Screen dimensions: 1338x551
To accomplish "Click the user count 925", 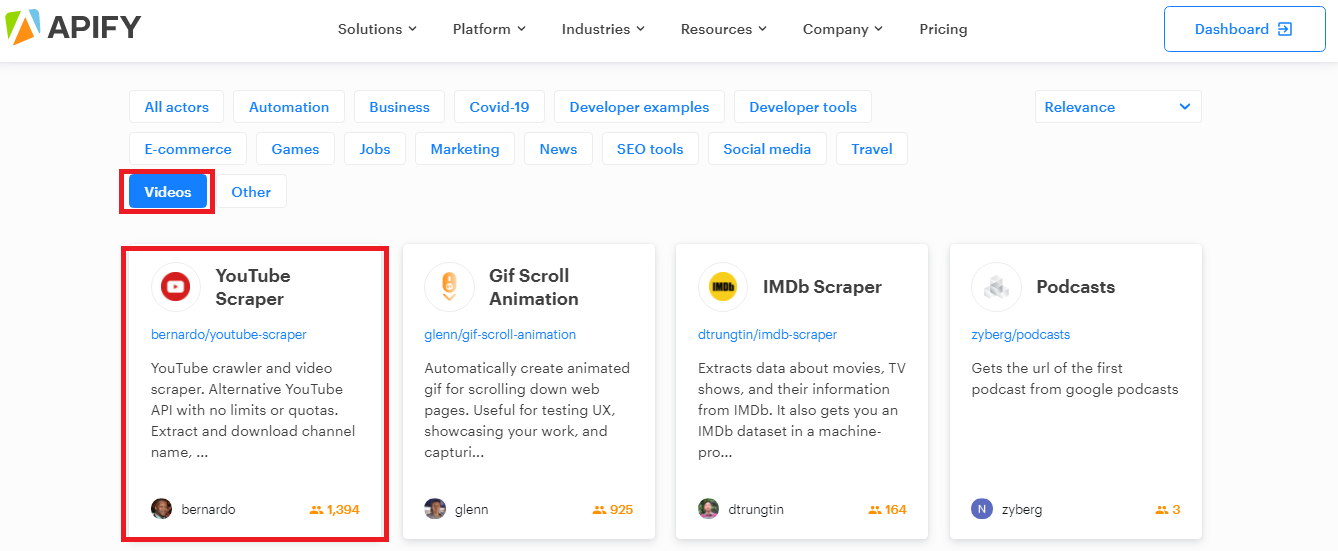I will 621,510.
